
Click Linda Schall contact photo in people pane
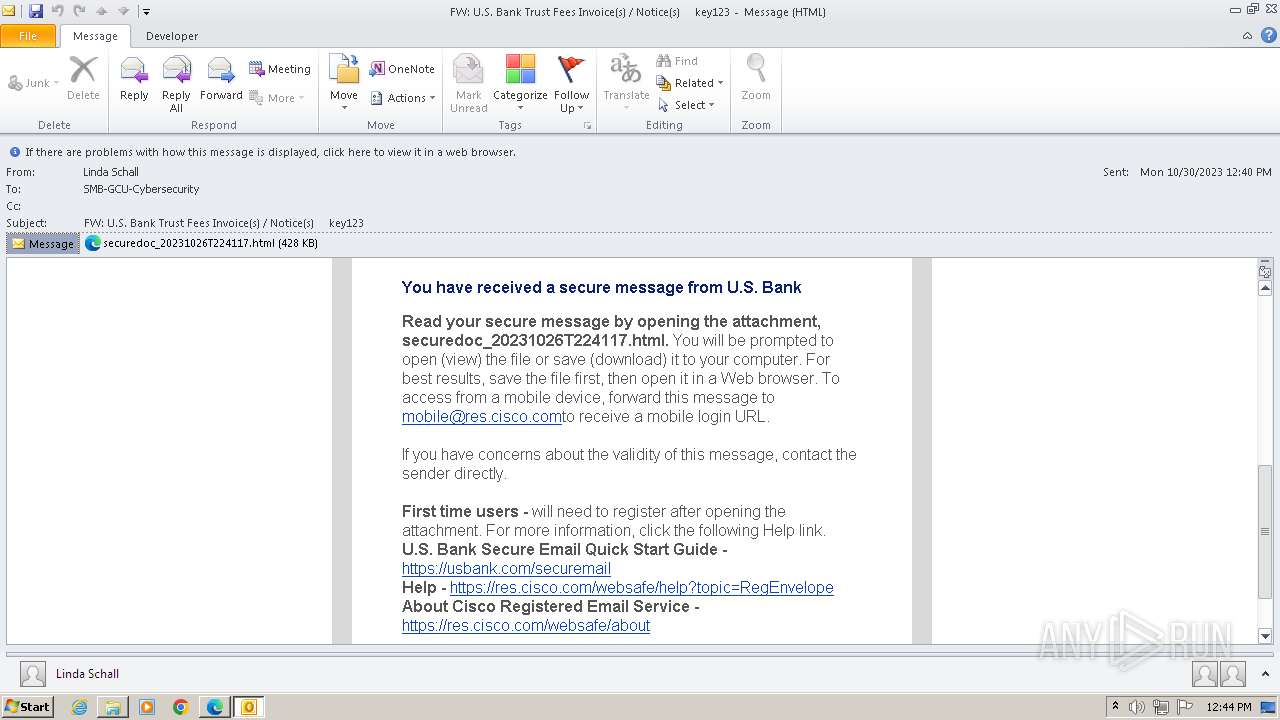(x=33, y=674)
